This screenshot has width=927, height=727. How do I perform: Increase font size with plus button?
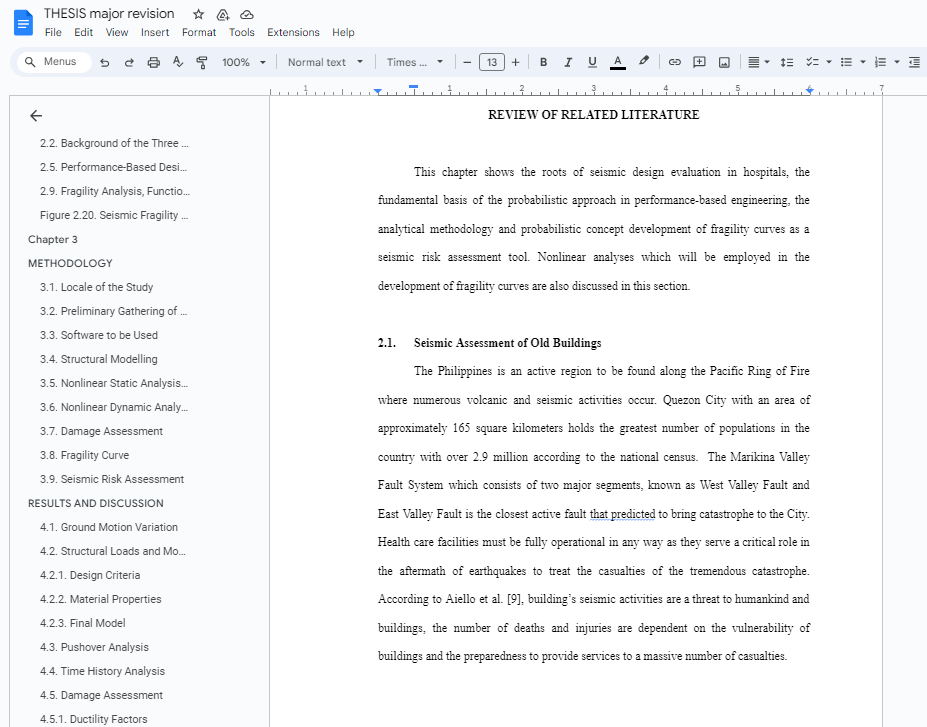(516, 62)
